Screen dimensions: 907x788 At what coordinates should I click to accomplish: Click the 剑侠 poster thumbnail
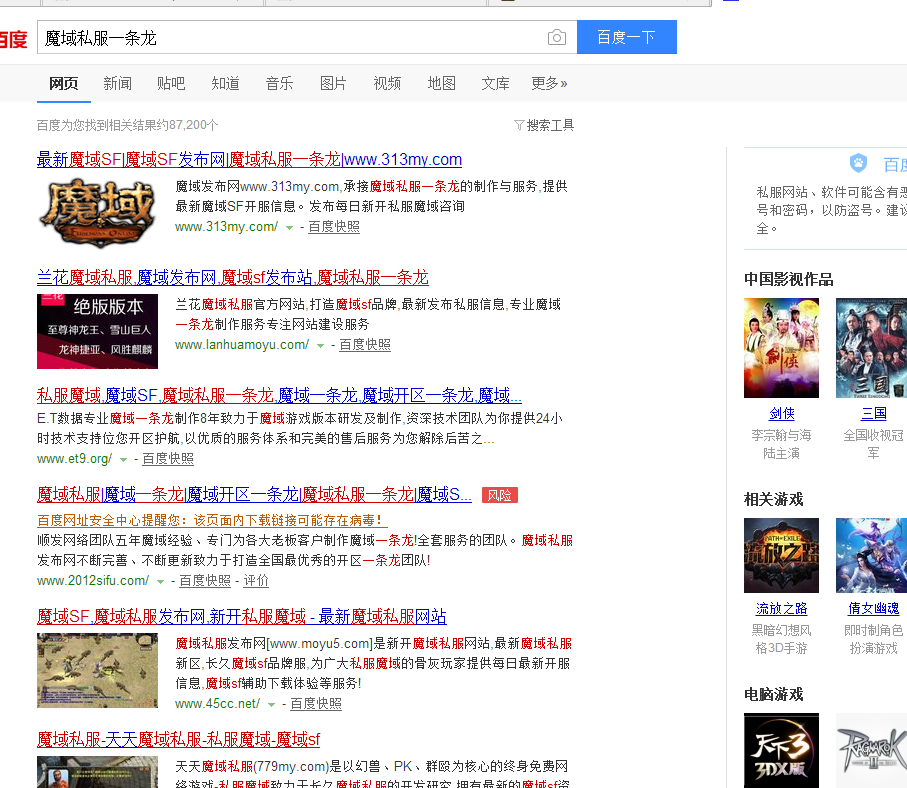point(781,348)
